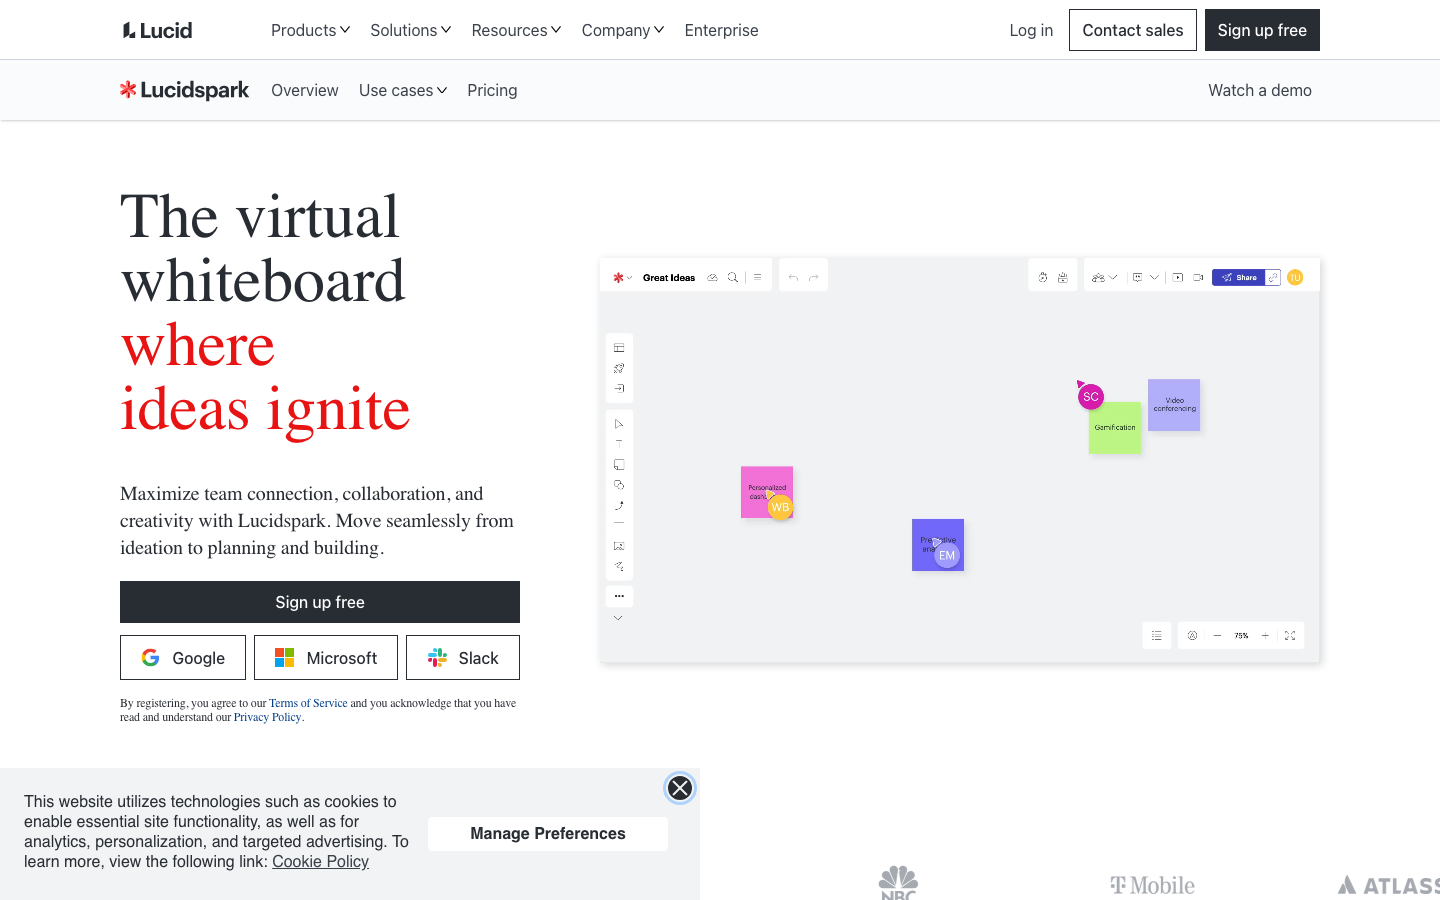Image resolution: width=1440 pixels, height=900 pixels.
Task: Sign up with Microsoft
Action: 326,658
